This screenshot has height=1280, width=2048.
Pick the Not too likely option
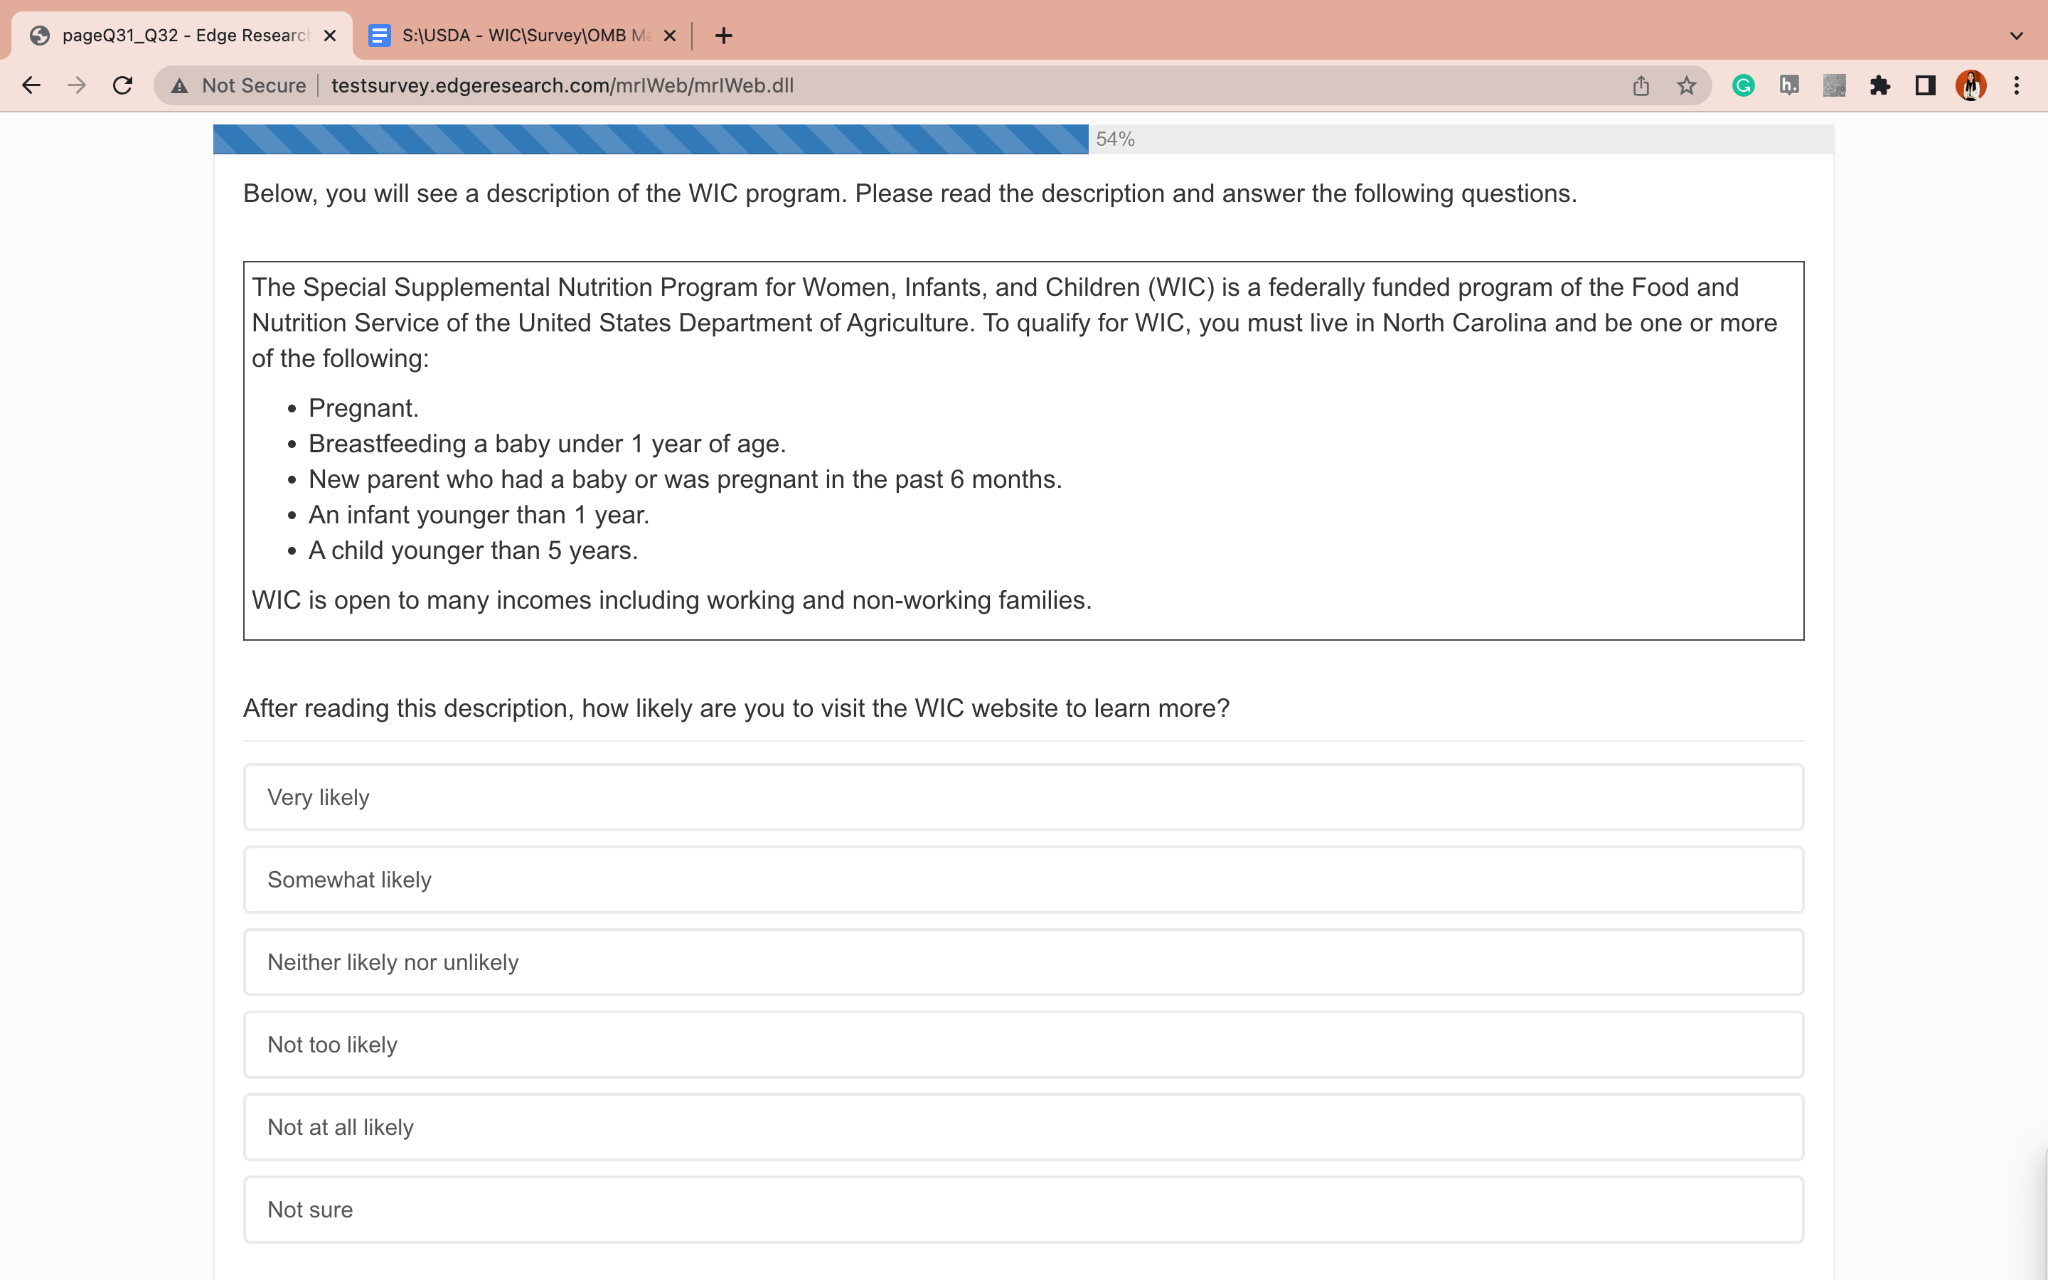click(1023, 1045)
